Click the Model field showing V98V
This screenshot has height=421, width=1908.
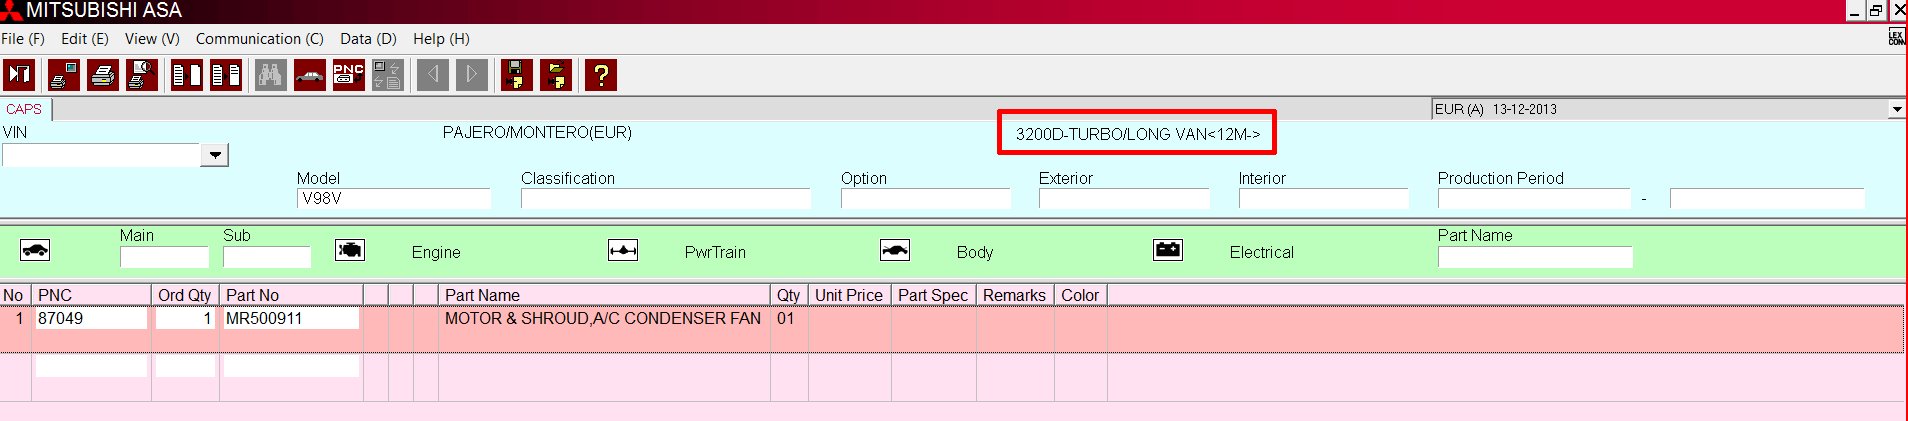394,198
